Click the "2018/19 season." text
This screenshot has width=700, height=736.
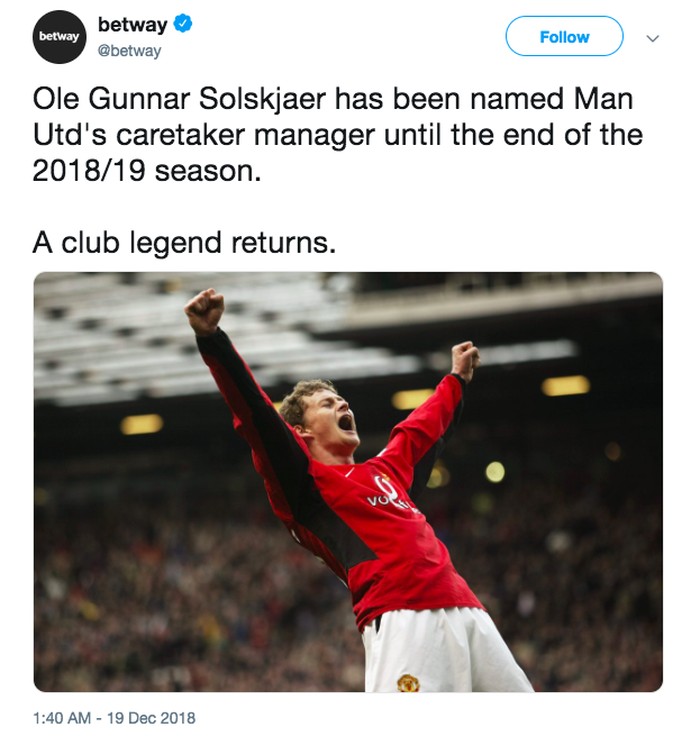tap(146, 171)
